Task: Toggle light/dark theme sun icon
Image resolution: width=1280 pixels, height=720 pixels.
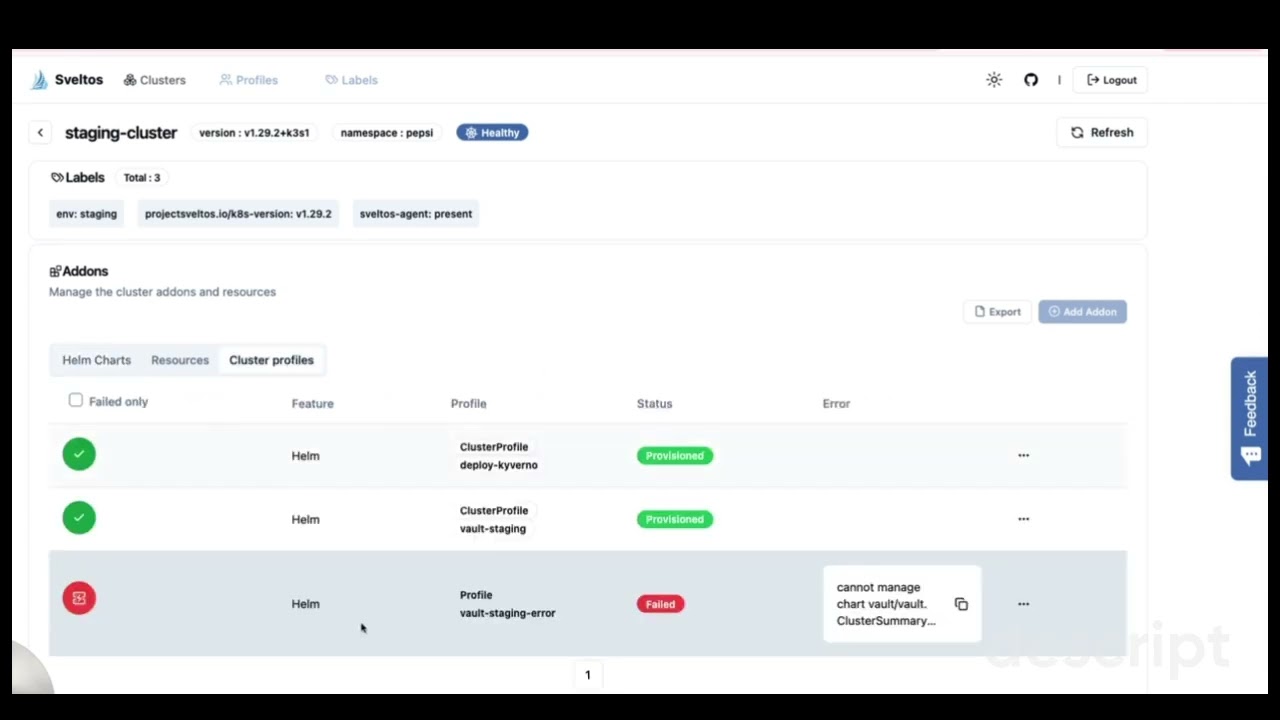Action: [994, 80]
